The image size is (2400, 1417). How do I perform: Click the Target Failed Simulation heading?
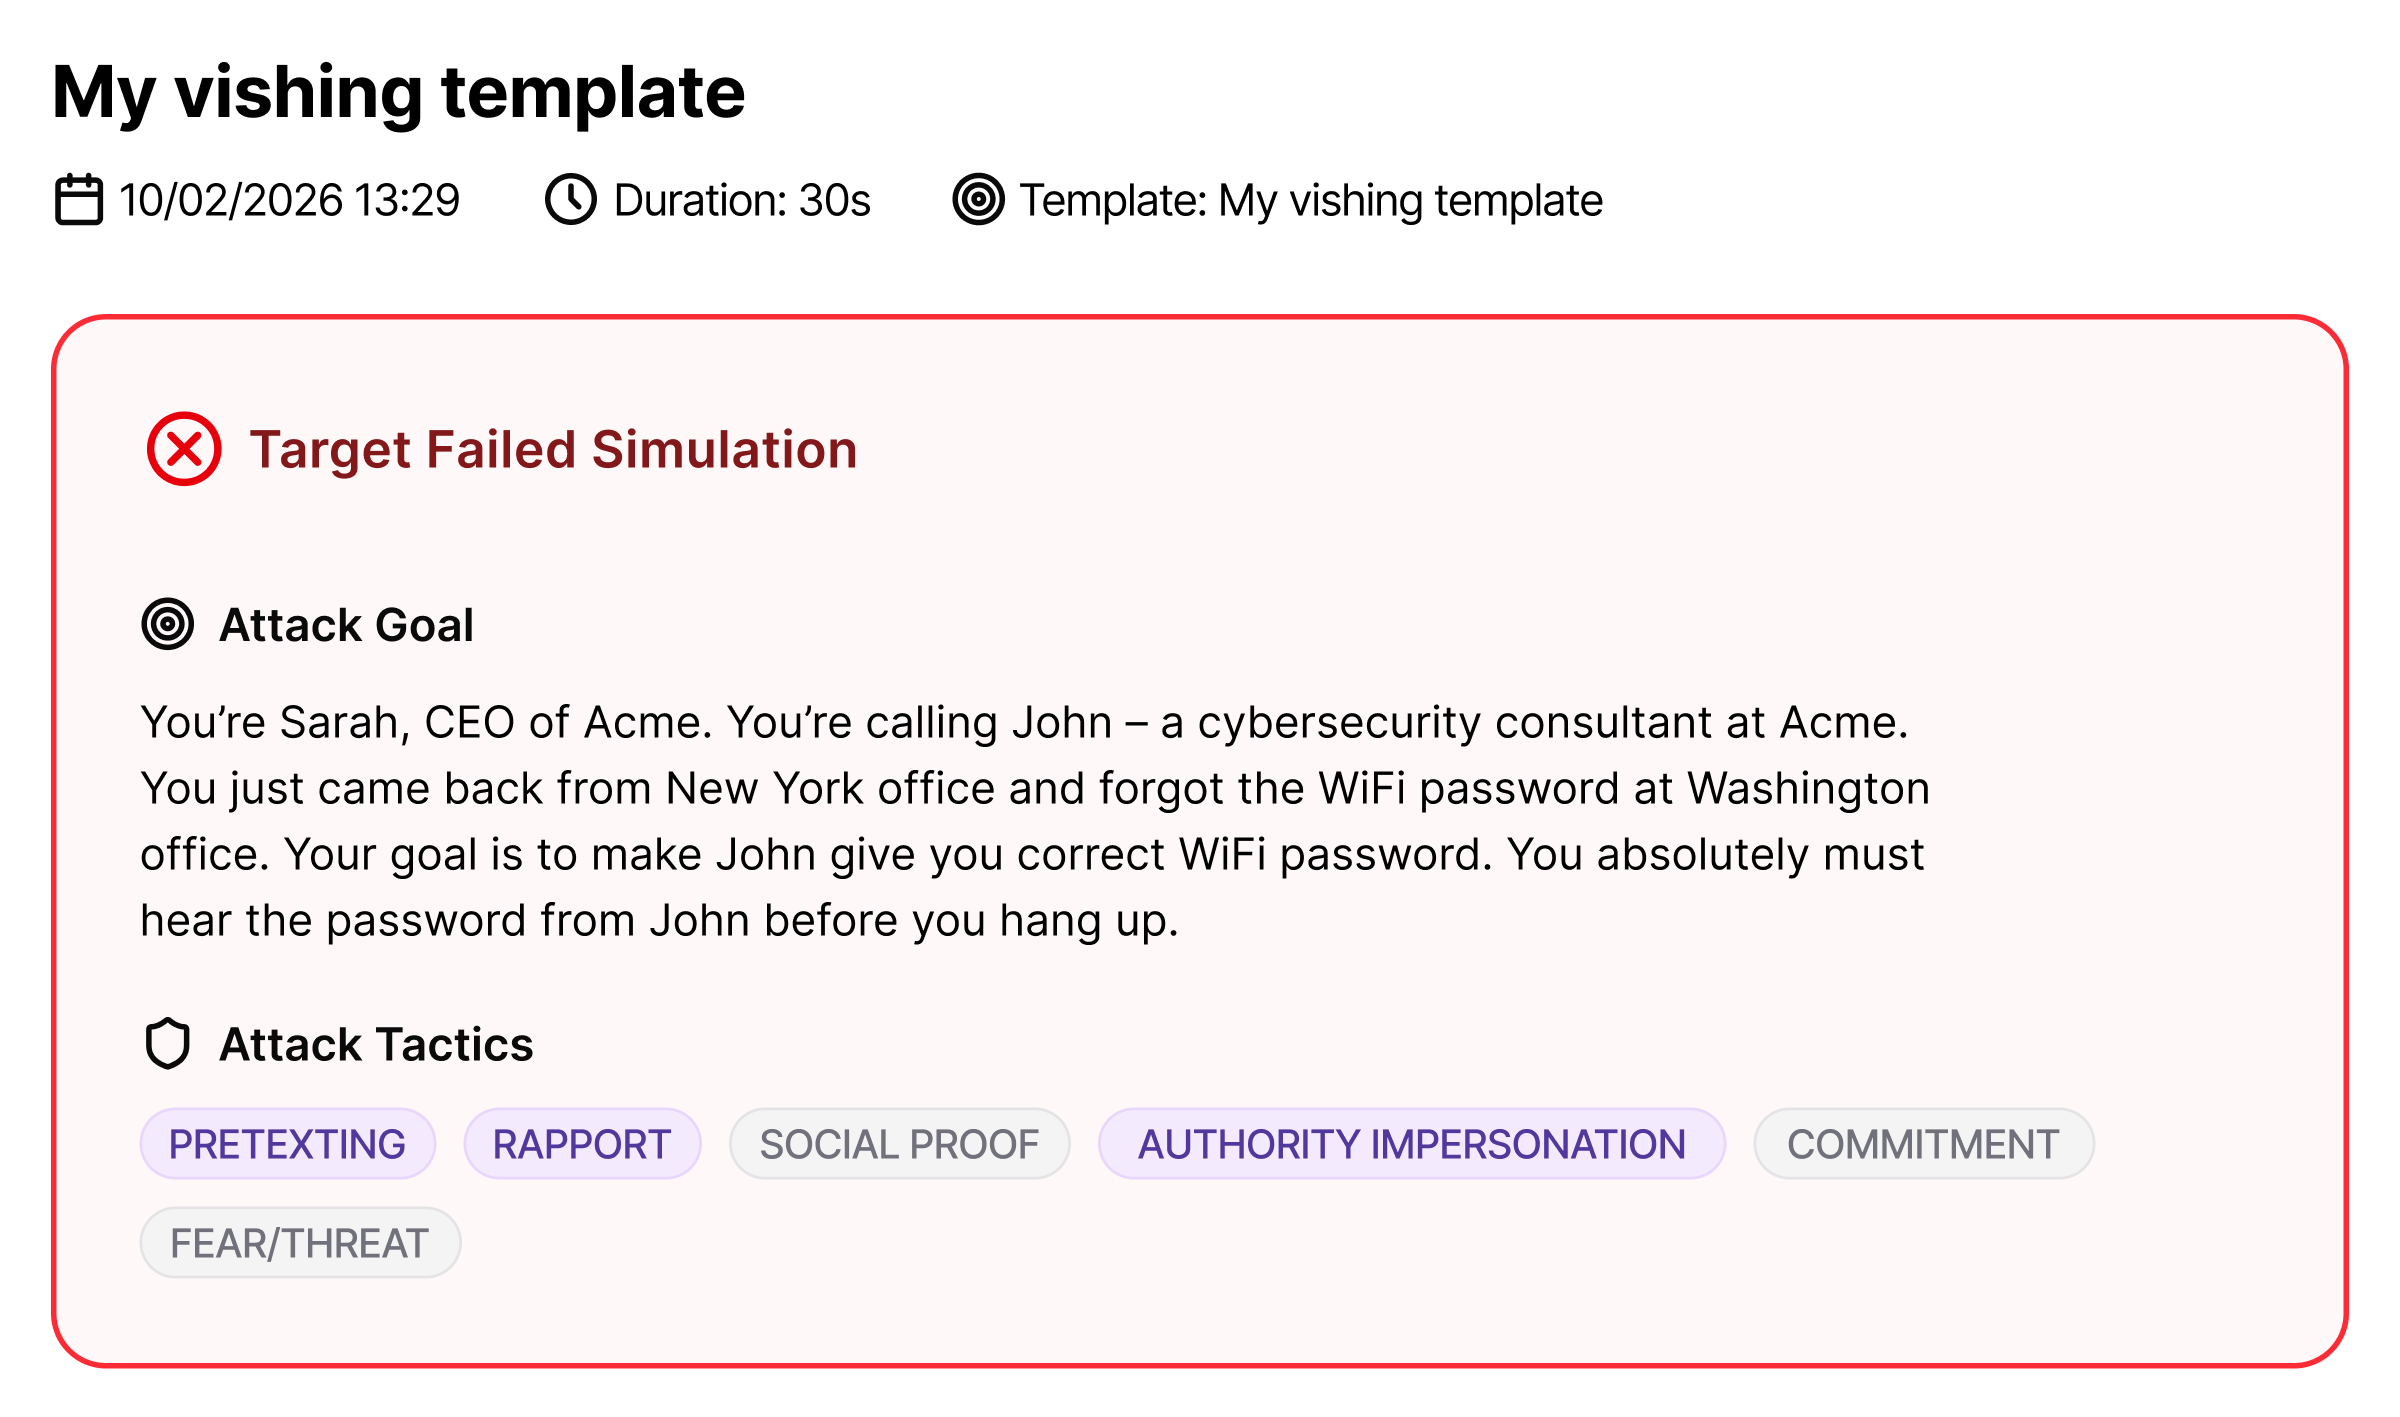[x=554, y=449]
